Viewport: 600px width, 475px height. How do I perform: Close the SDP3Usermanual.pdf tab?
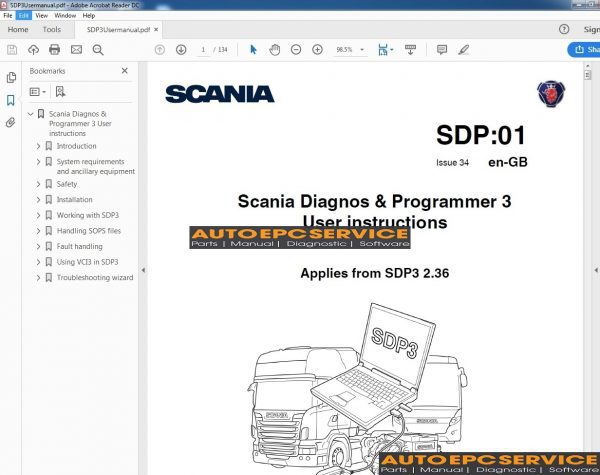coord(156,29)
